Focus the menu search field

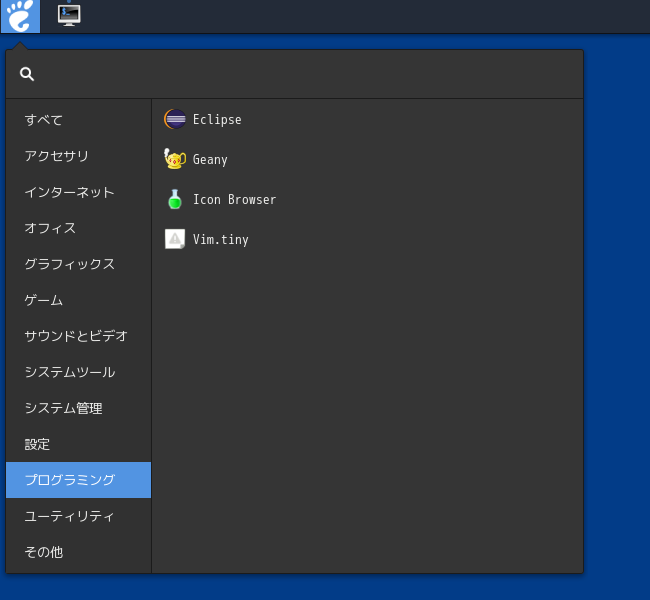pyautogui.click(x=294, y=74)
